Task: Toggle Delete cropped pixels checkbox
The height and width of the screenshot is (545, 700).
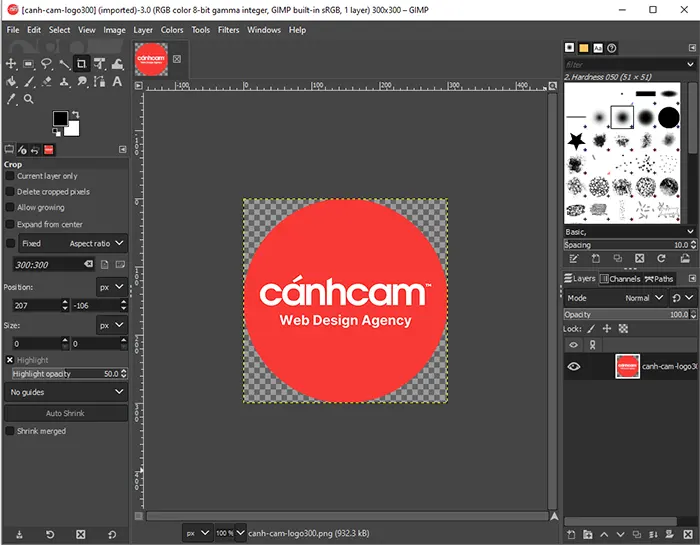Action: pos(10,191)
